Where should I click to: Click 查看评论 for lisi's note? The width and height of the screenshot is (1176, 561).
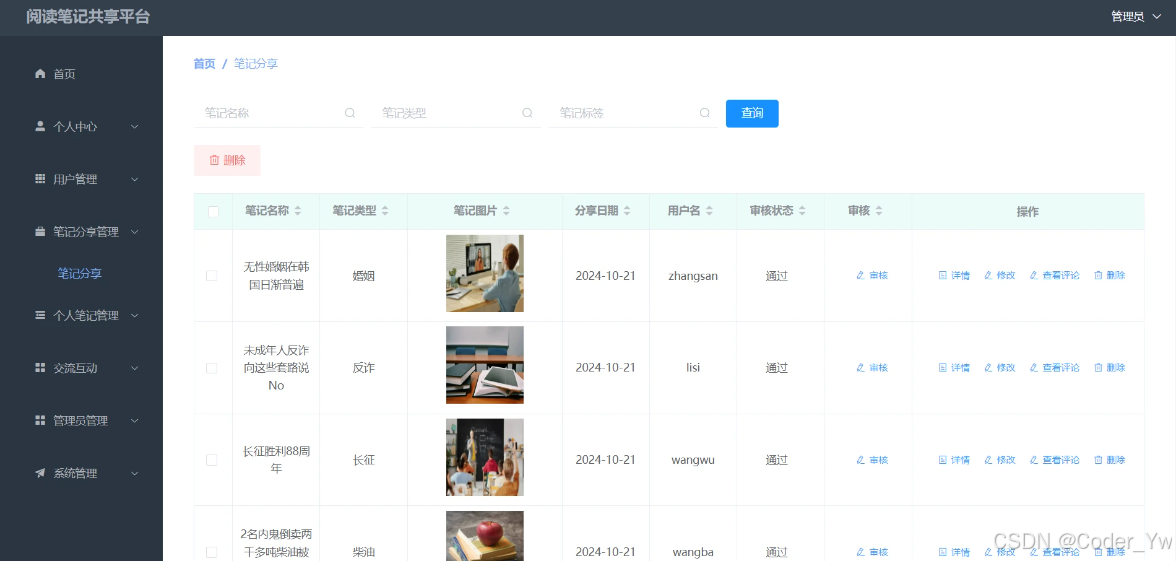1054,368
